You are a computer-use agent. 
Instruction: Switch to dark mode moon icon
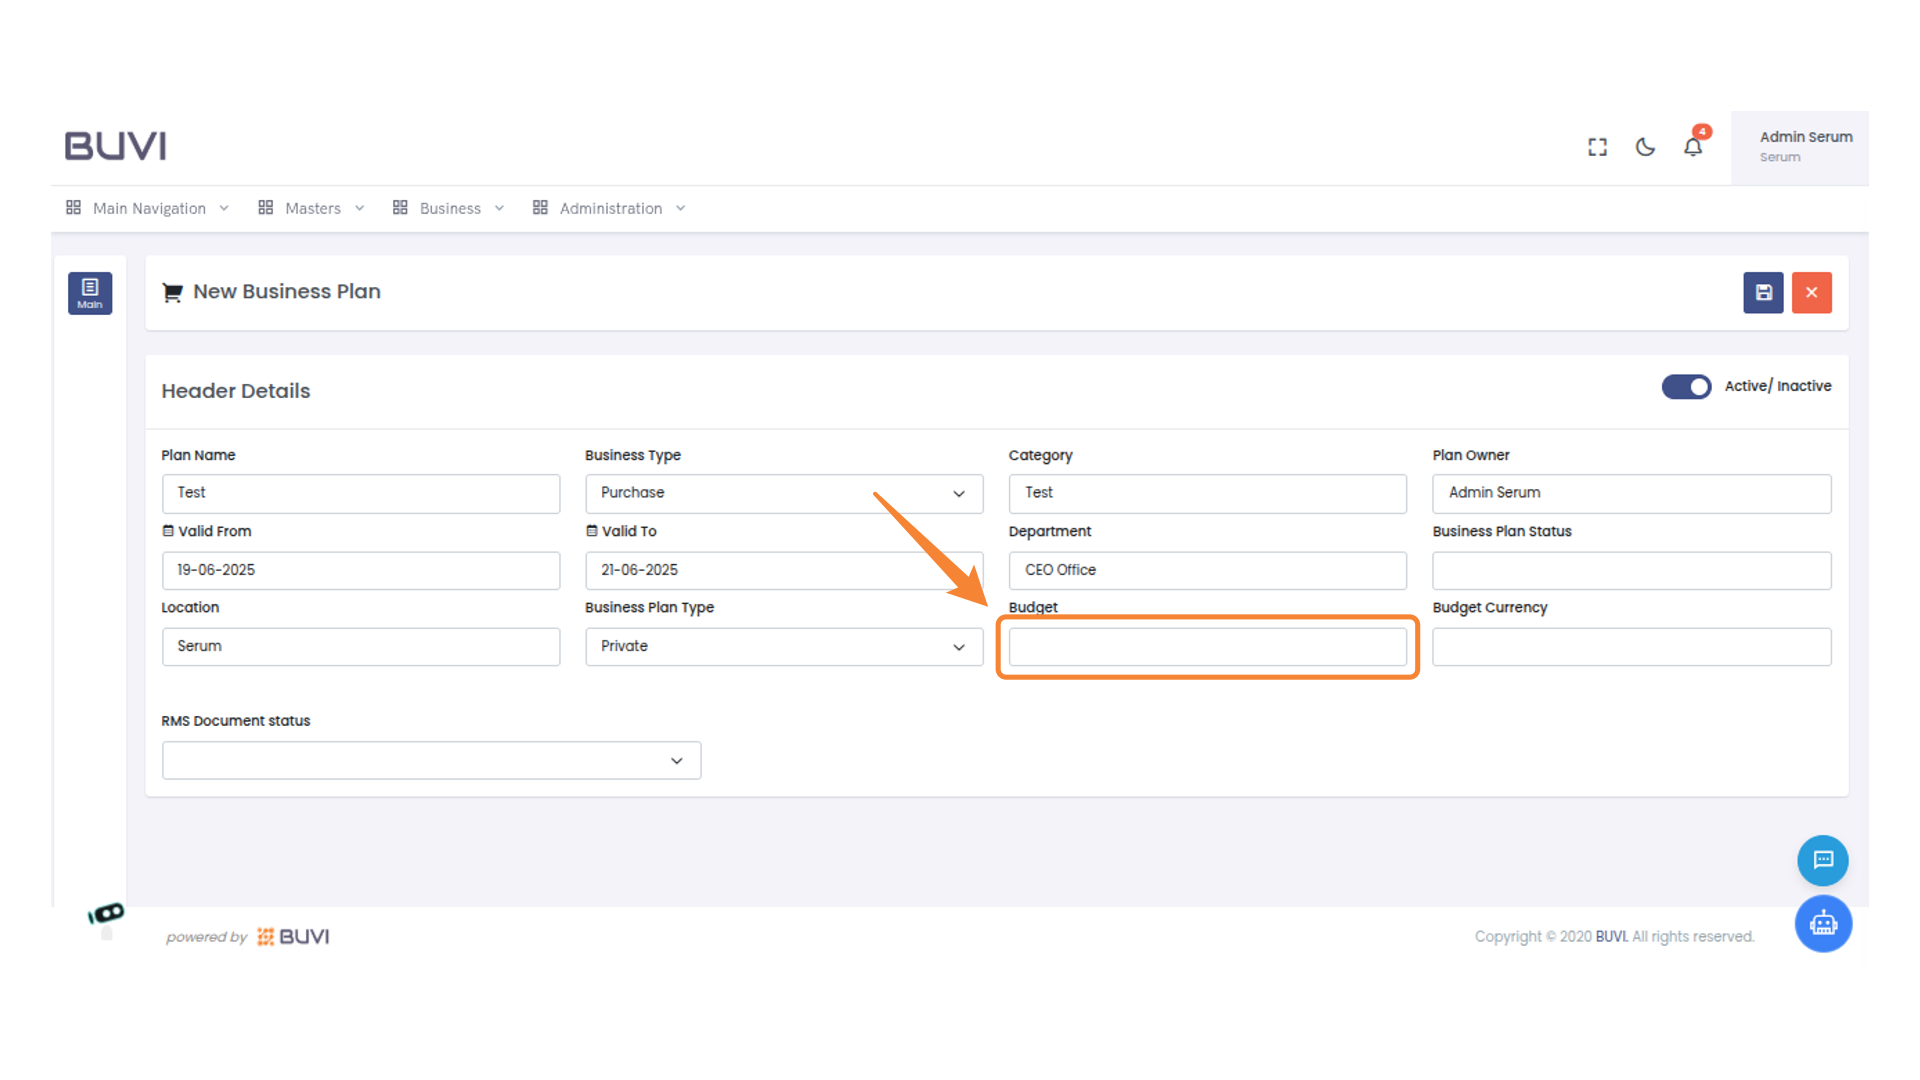pos(1645,147)
